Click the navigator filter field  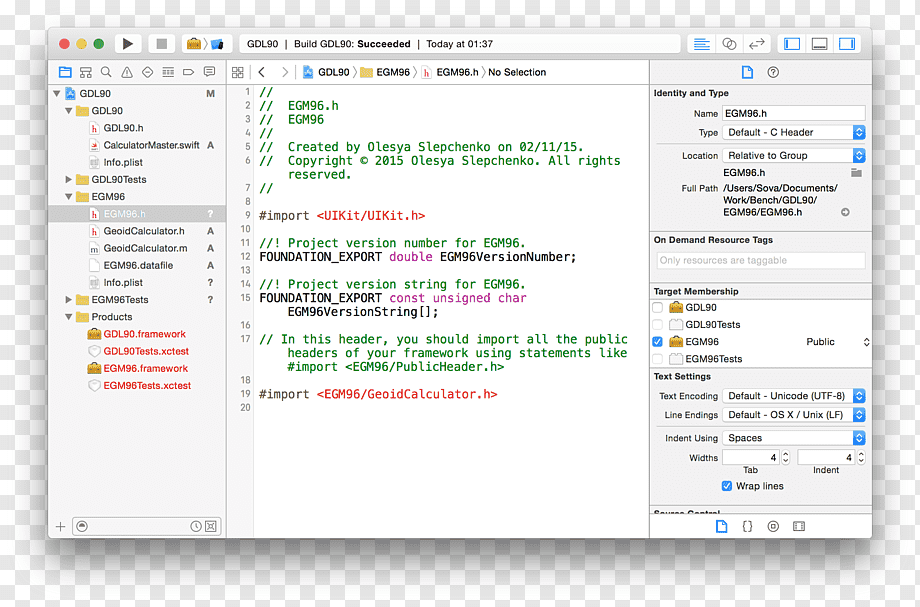[x=138, y=527]
